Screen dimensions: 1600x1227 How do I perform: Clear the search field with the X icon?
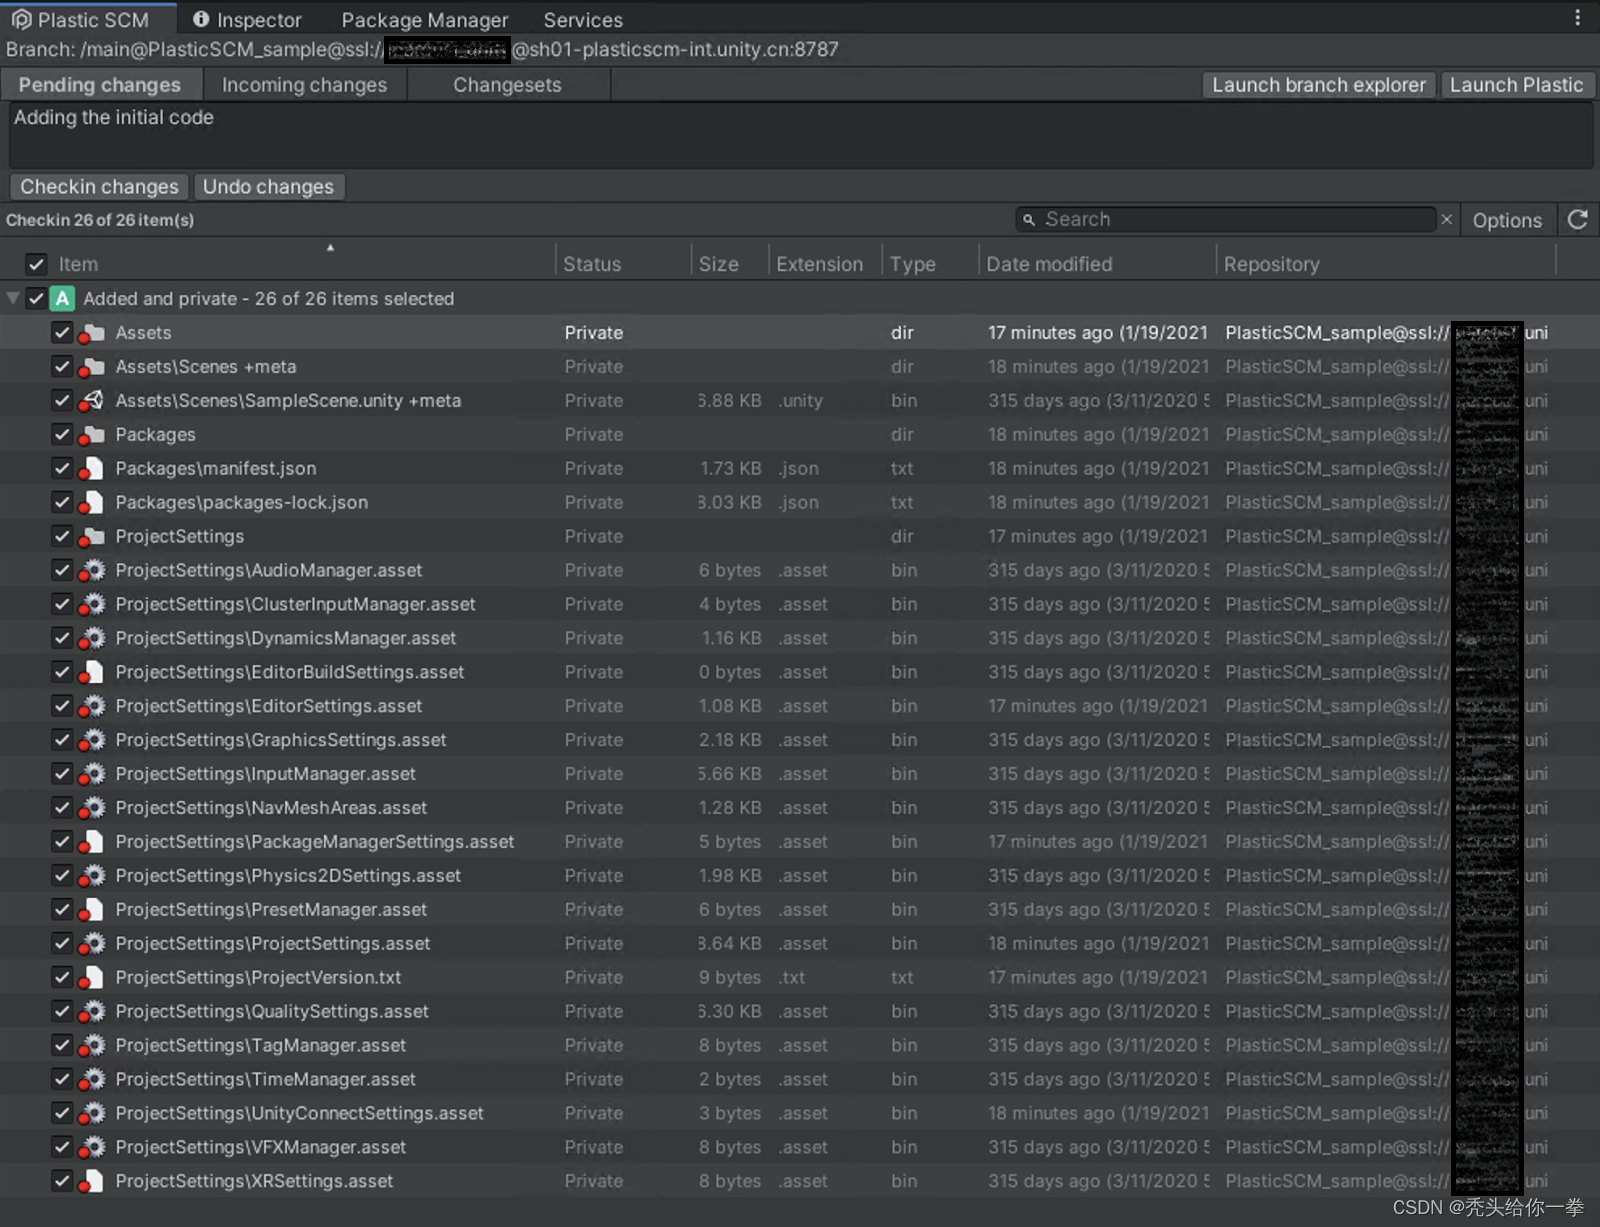(x=1446, y=219)
